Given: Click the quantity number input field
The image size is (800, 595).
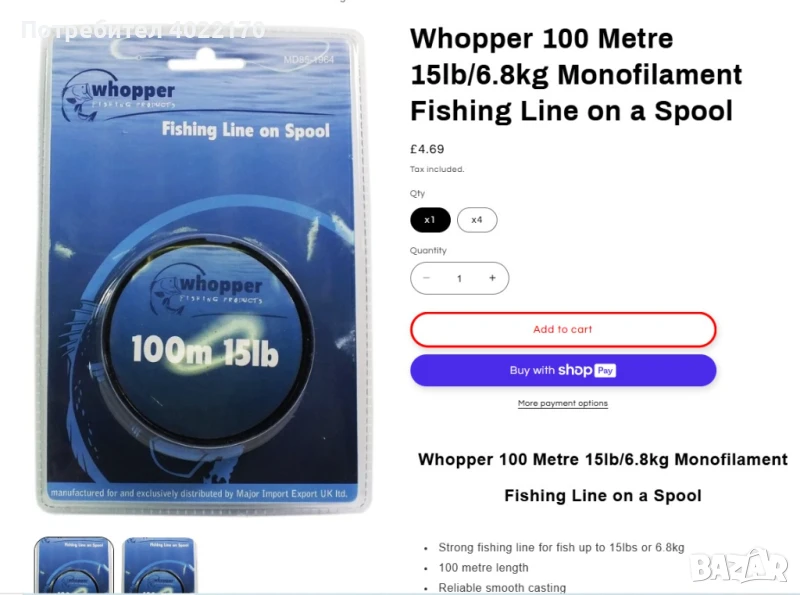Looking at the screenshot, I should point(459,278).
